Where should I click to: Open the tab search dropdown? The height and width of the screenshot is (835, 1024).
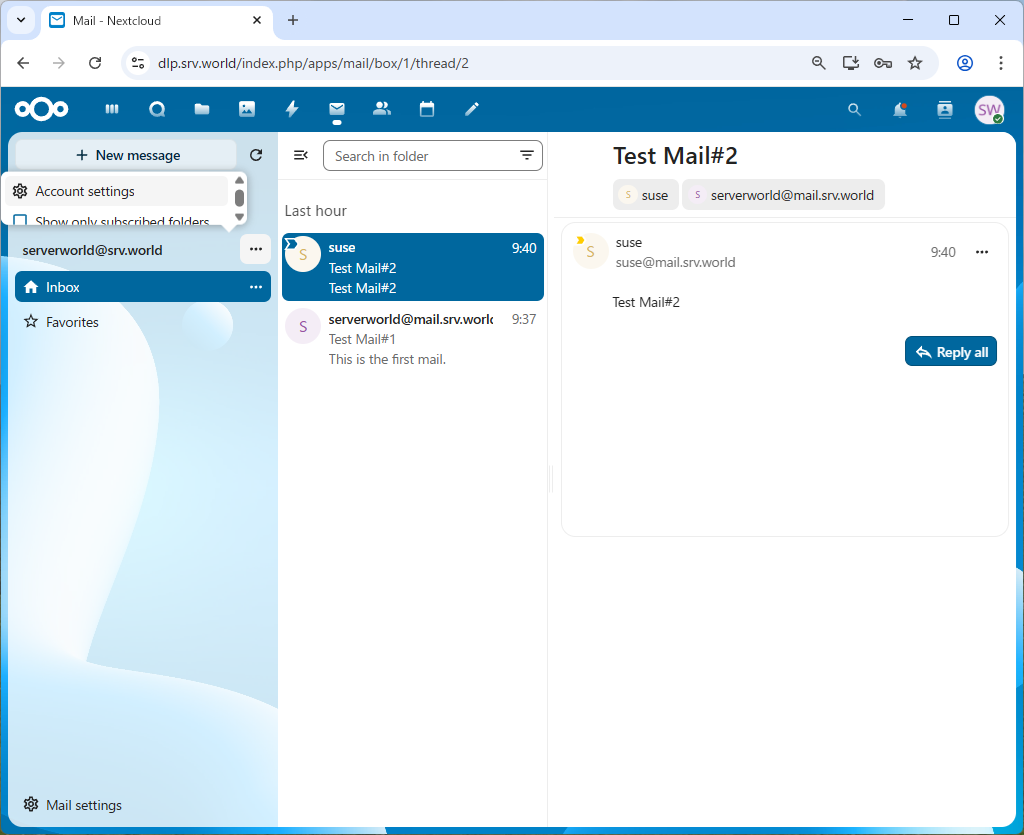coord(21,20)
